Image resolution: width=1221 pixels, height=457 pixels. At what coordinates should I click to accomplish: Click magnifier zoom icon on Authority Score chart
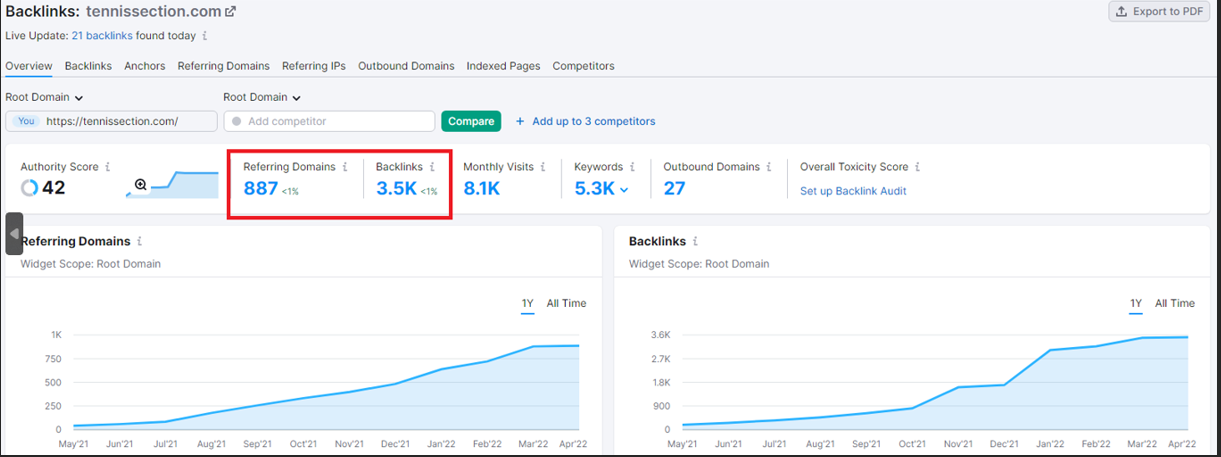pyautogui.click(x=141, y=184)
